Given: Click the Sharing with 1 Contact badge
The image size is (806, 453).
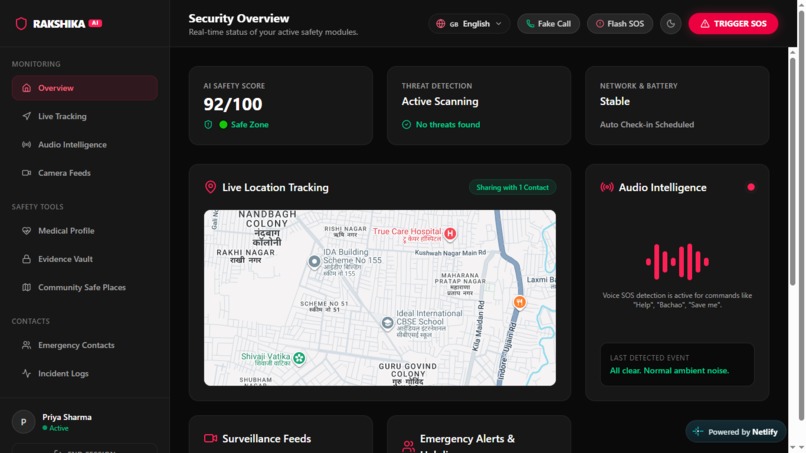Looking at the screenshot, I should click(512, 187).
